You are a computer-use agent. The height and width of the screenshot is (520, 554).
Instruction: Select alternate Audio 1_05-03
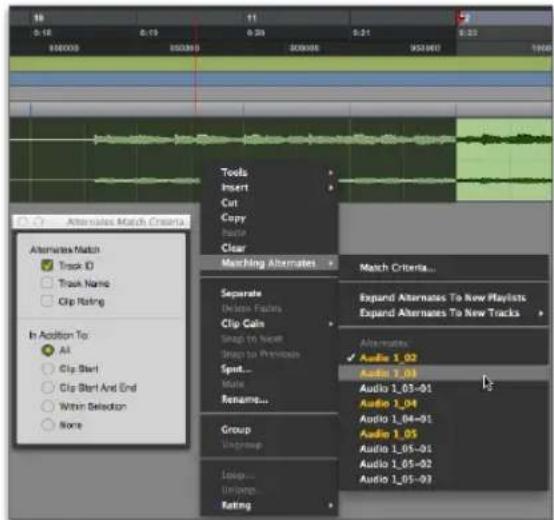point(443,479)
